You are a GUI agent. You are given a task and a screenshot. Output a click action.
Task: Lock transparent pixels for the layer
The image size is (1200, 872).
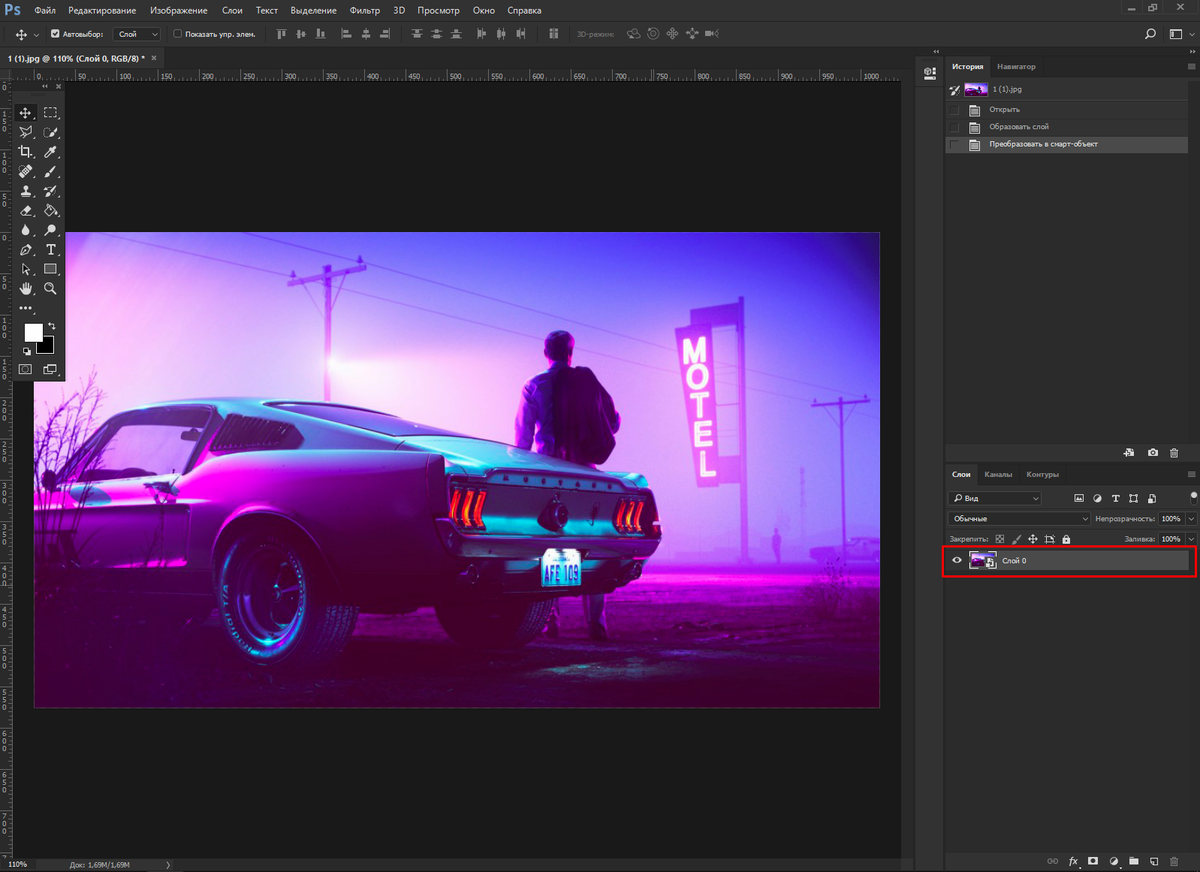[999, 539]
